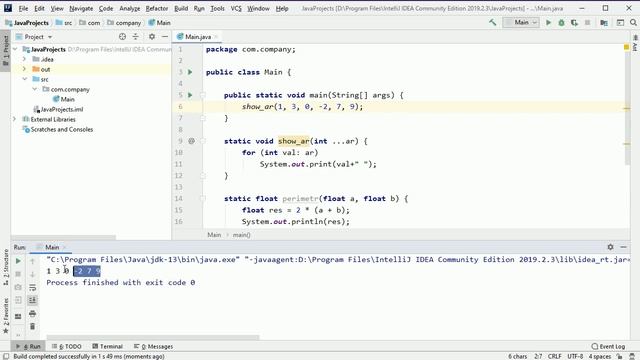The width and height of the screenshot is (640, 360).
Task: Dump threads with the camera icon
Action: tap(18, 287)
